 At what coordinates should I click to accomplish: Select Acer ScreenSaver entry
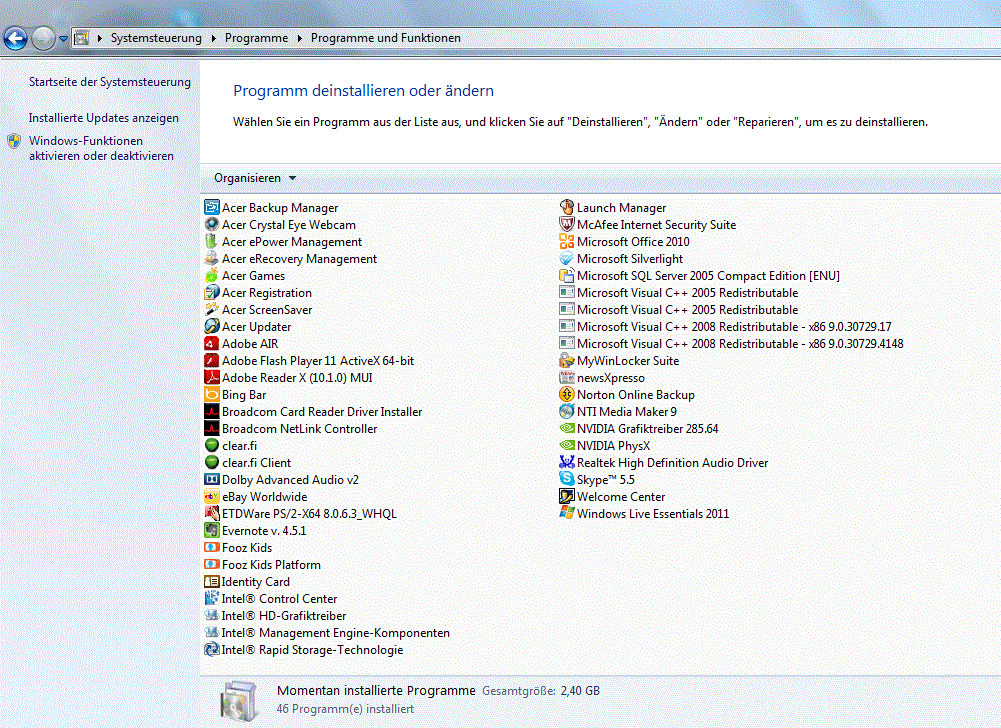[x=258, y=309]
